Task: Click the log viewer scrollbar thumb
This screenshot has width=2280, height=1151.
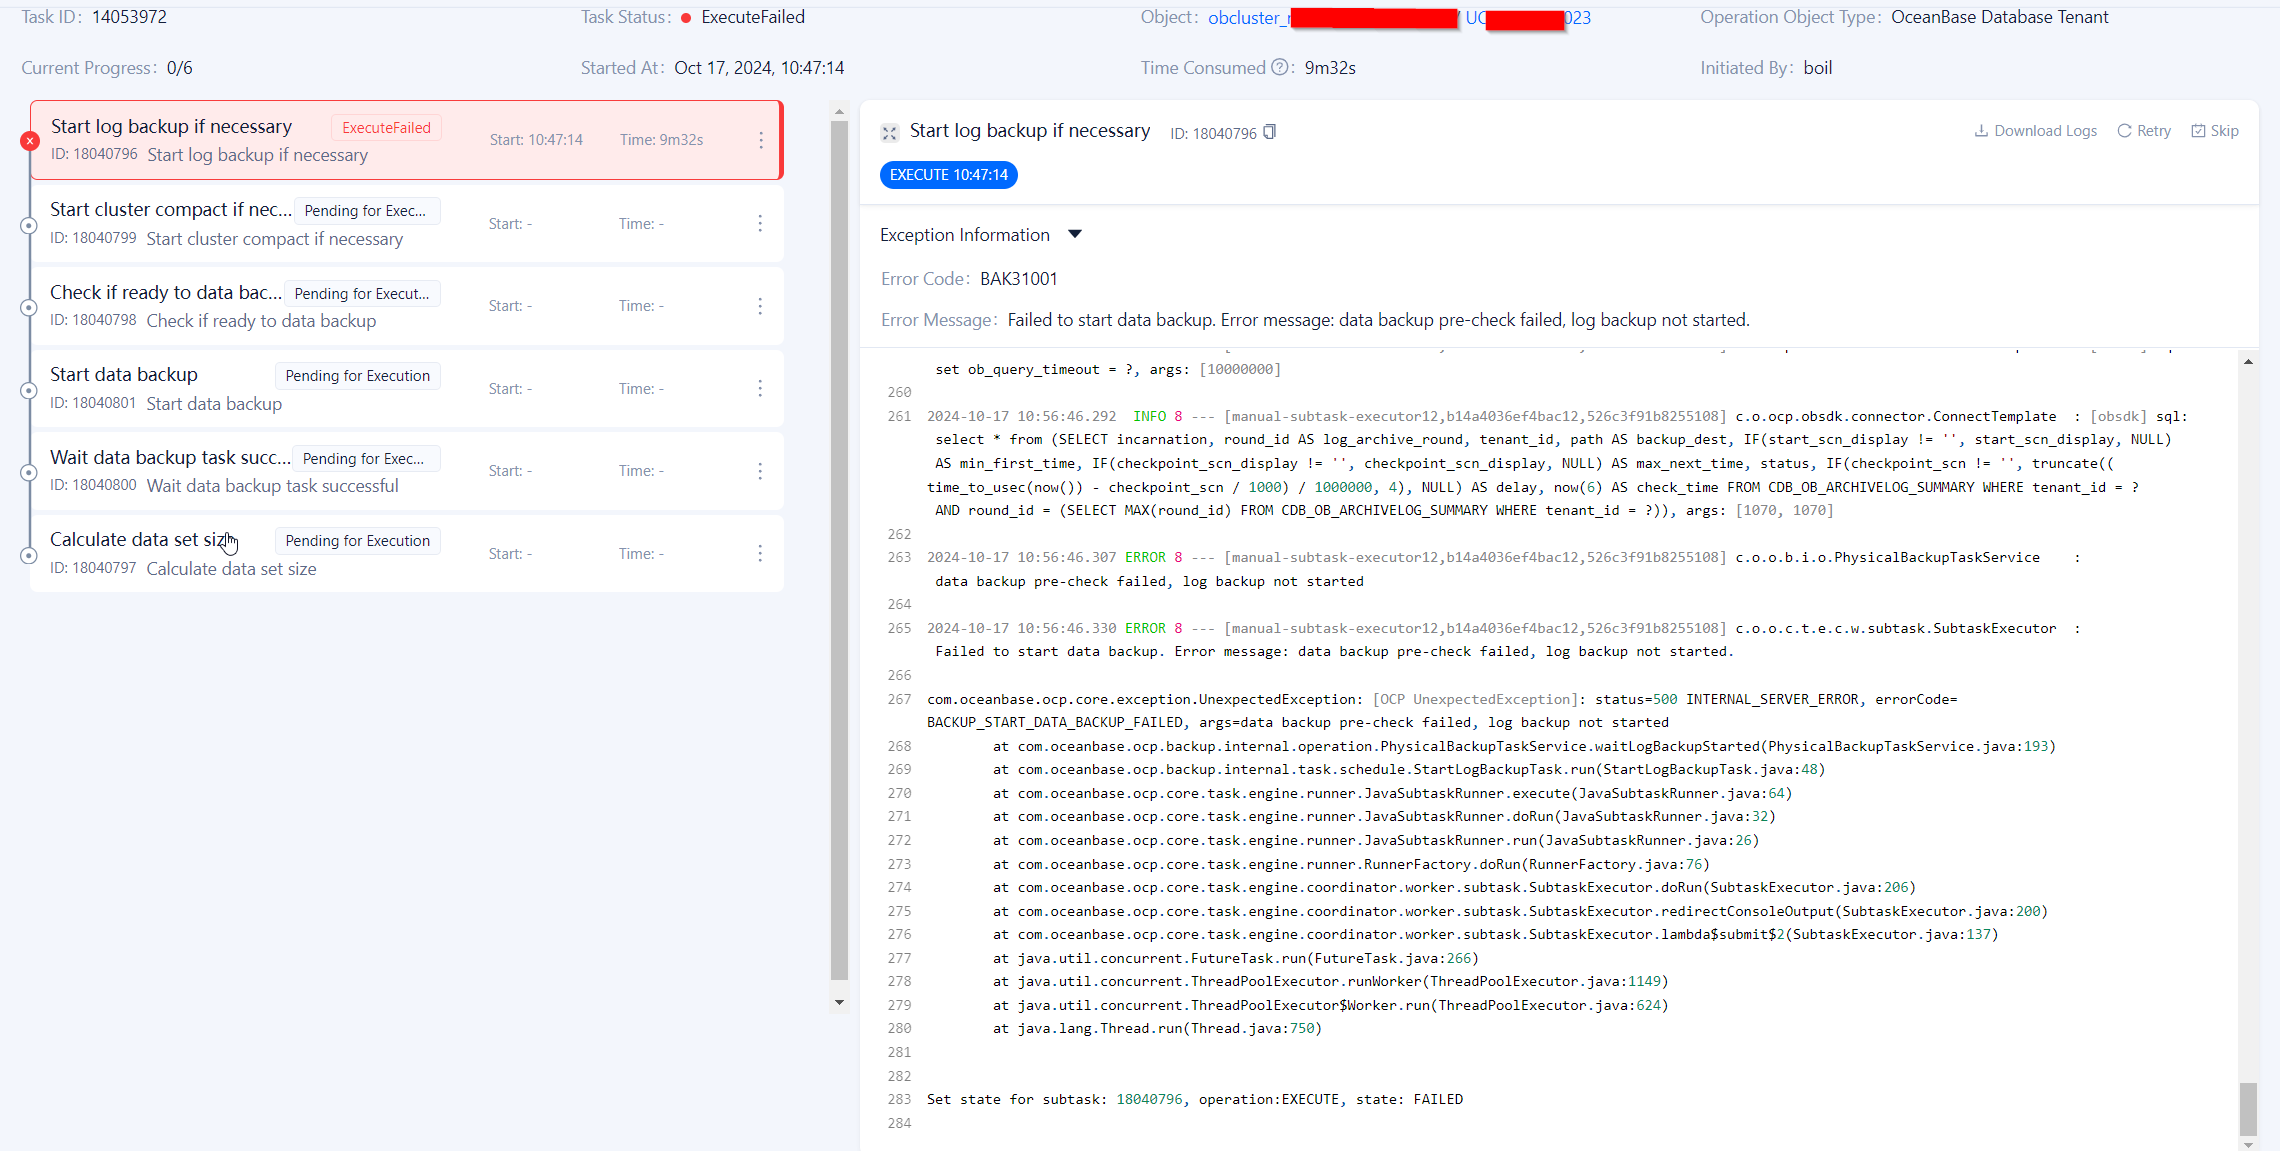Action: click(x=2248, y=1108)
